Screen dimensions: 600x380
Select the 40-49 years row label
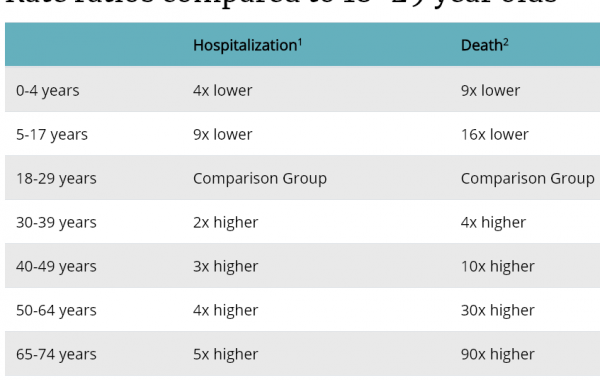56,266
